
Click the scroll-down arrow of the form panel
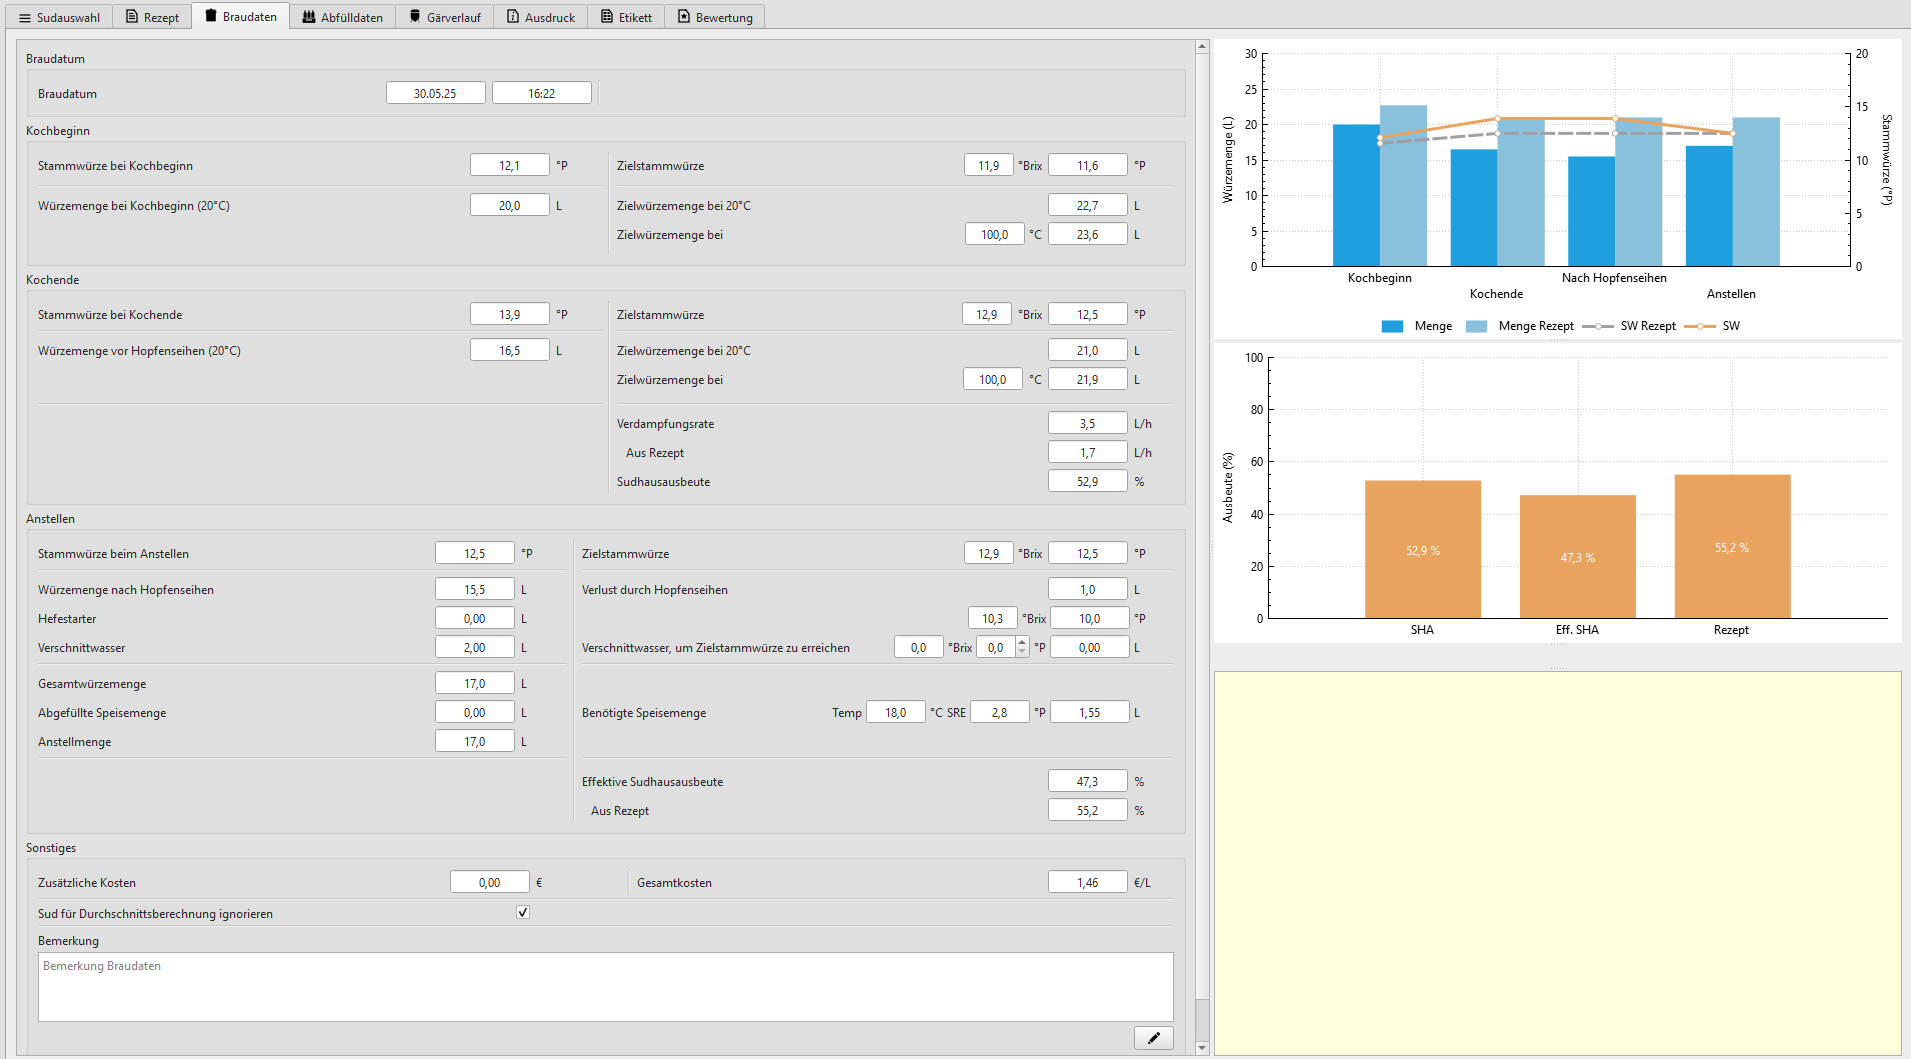pos(1202,1048)
